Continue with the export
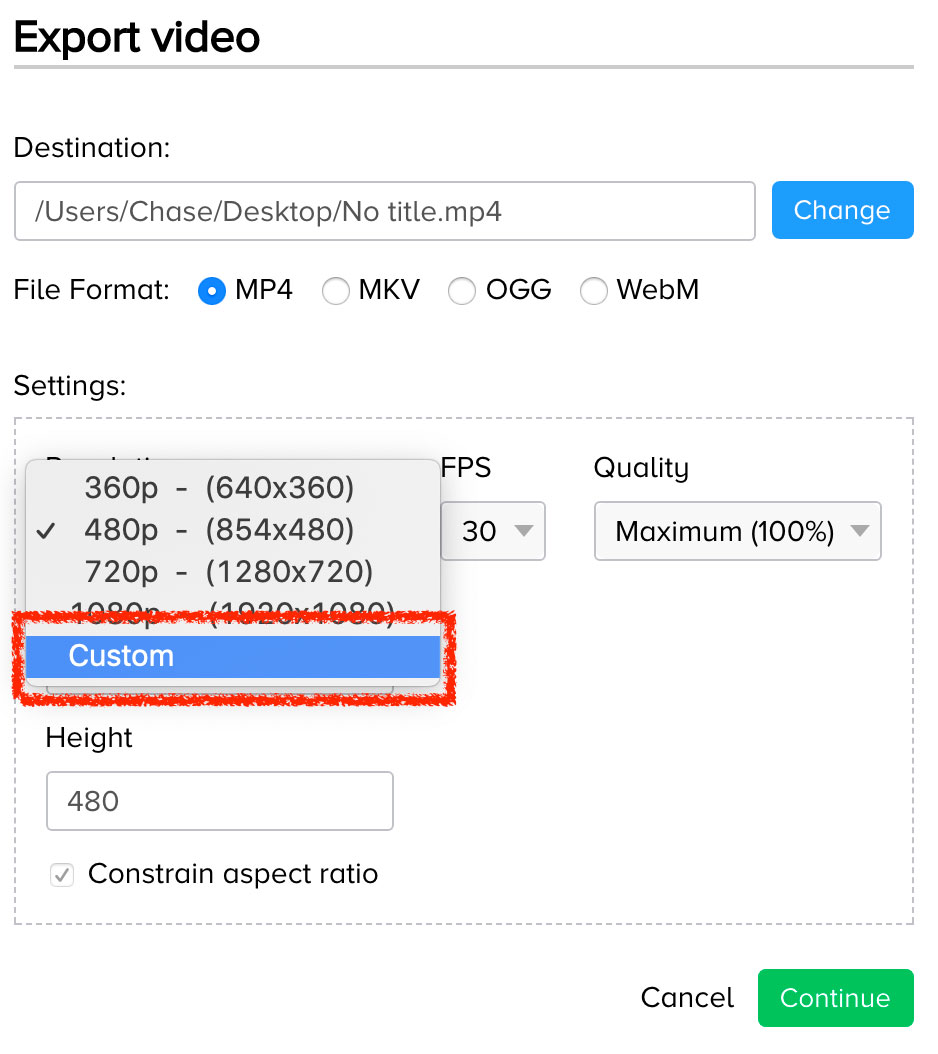The height and width of the screenshot is (1054, 938). pyautogui.click(x=836, y=998)
